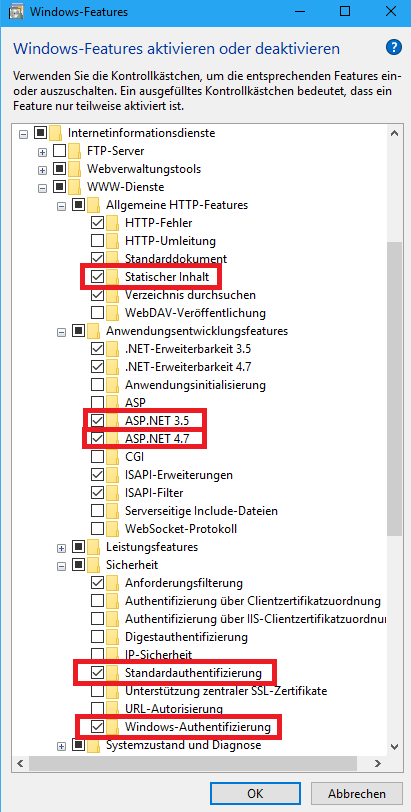Viewport: 411px width, 812px height.
Task: Expand the FTP-Server node
Action: point(42,152)
